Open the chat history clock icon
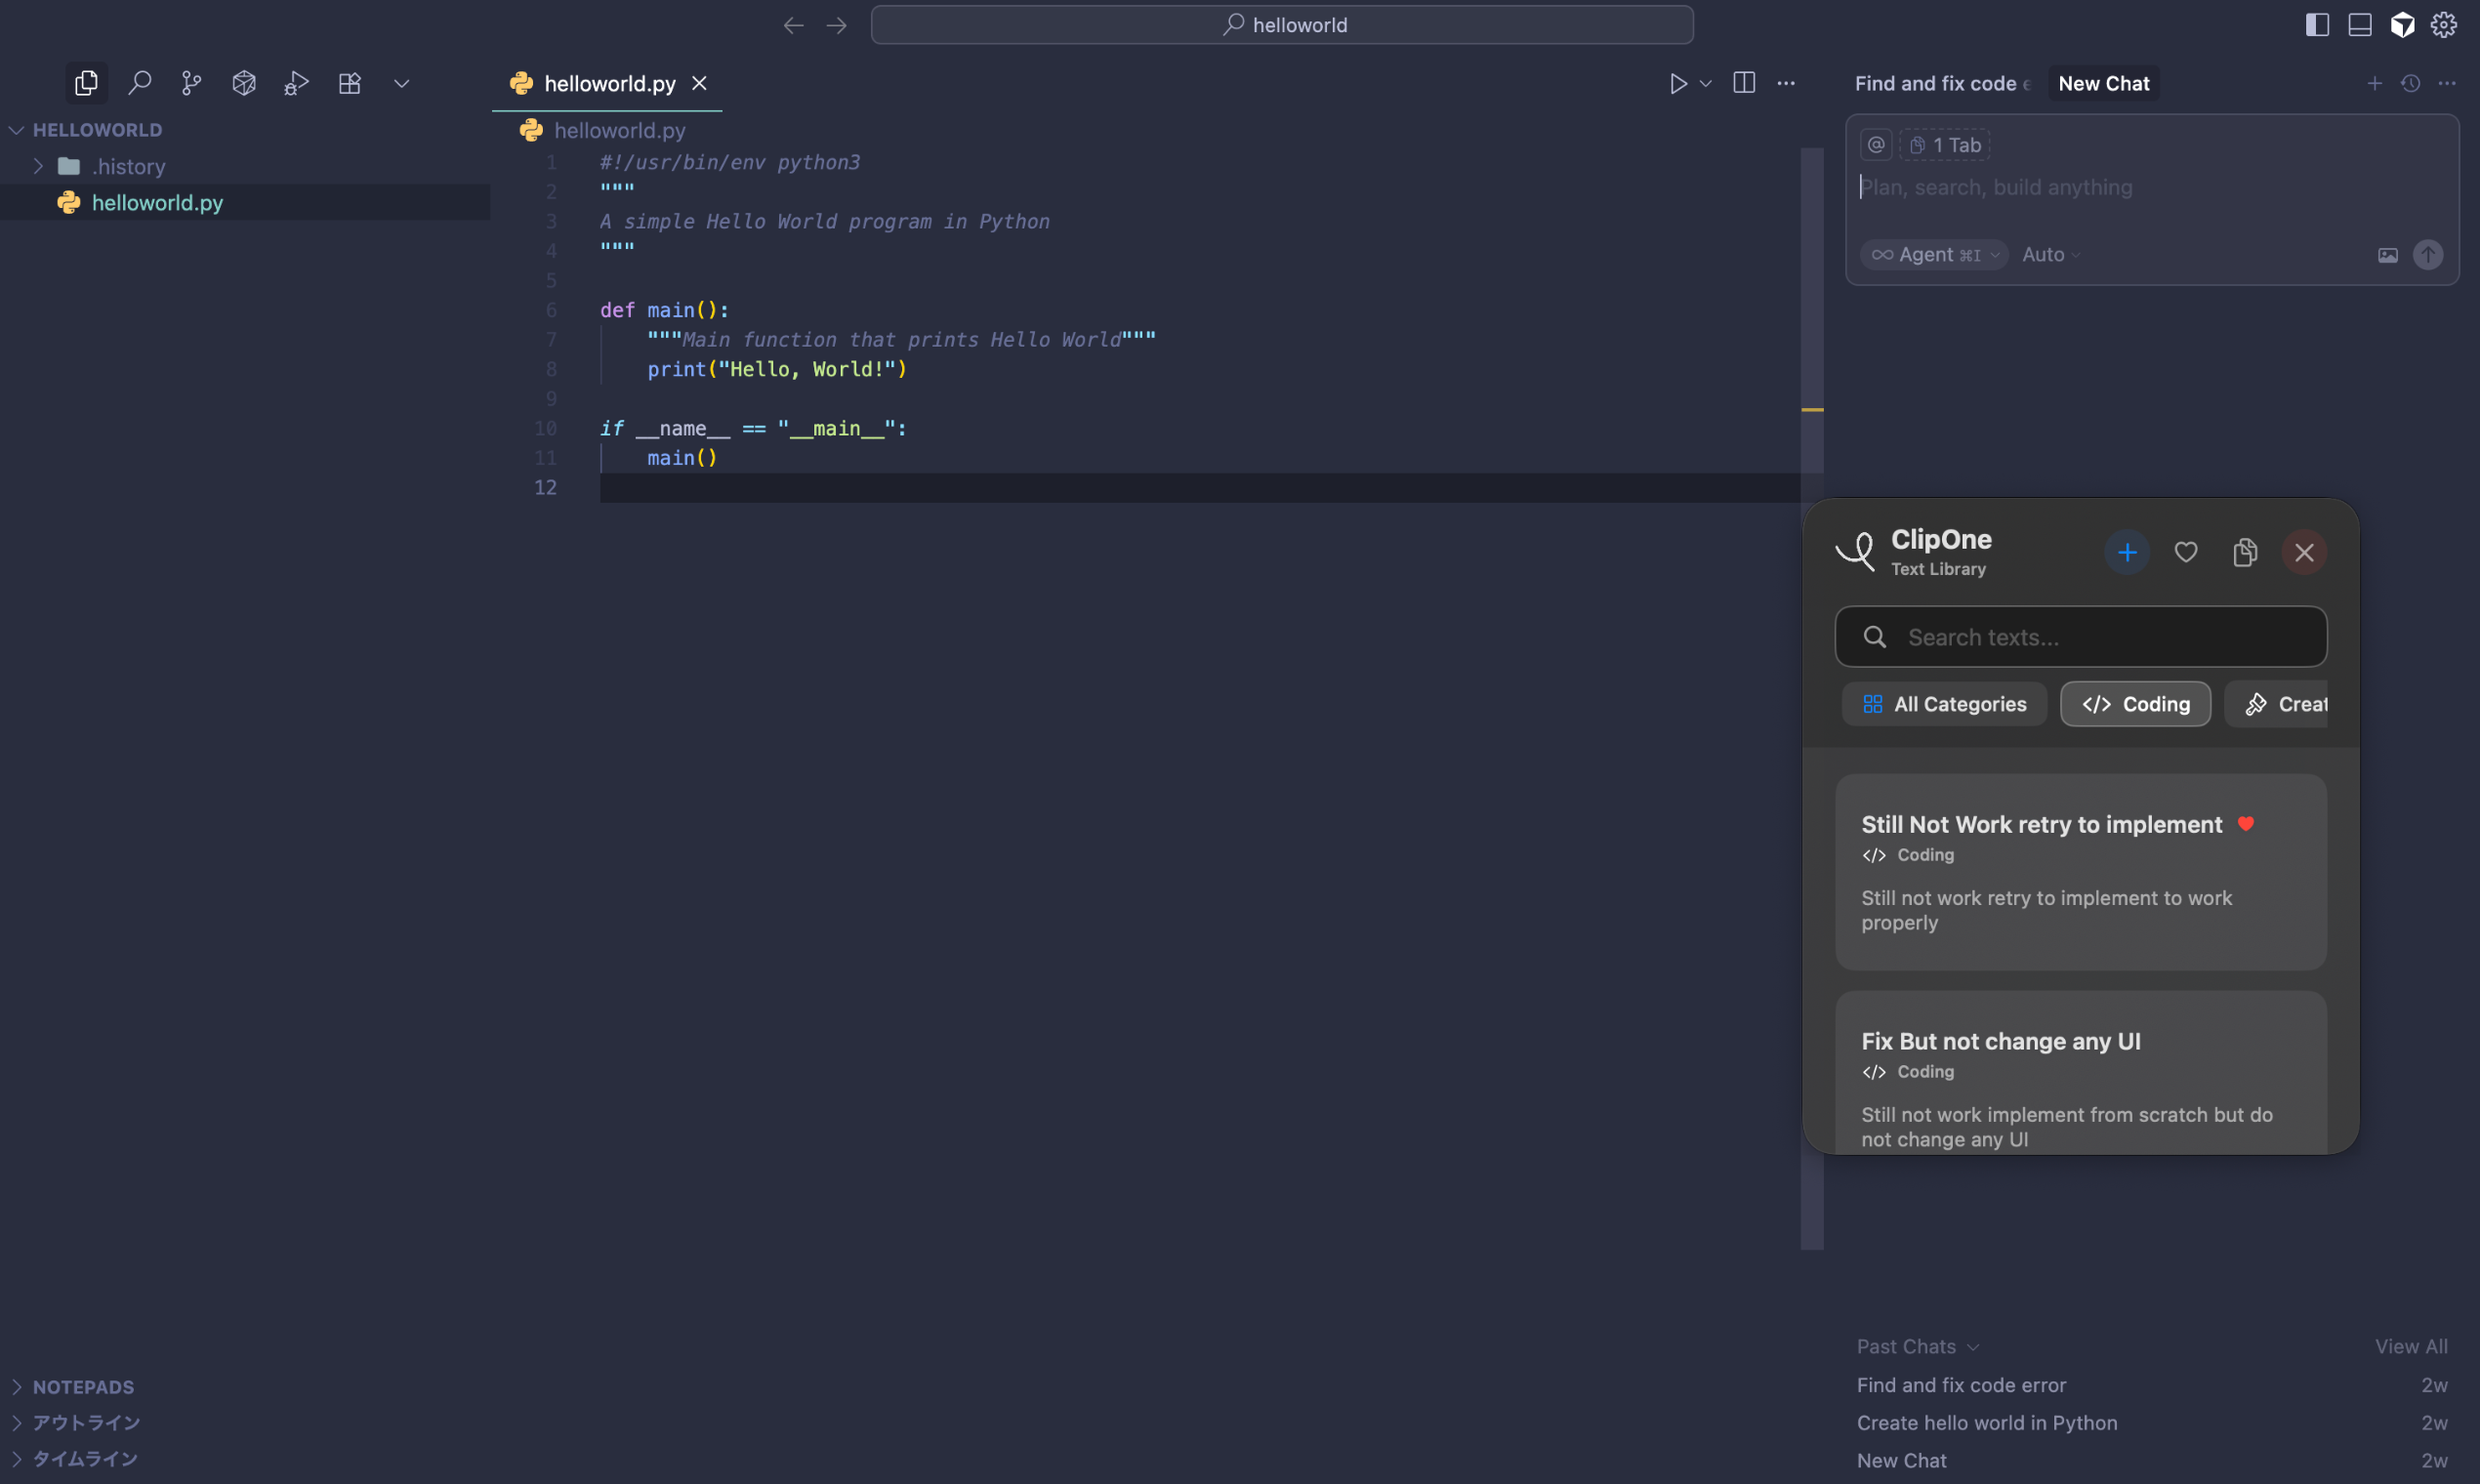Viewport: 2480px width, 1484px height. [x=2410, y=83]
